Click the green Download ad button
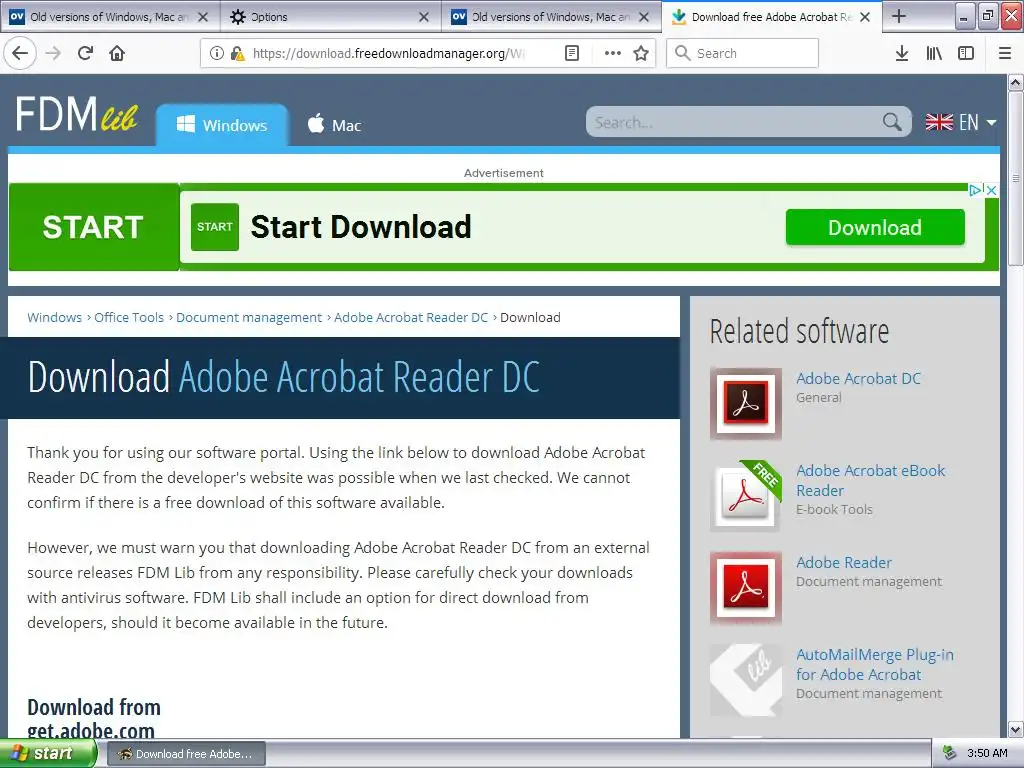Screen dimensions: 1024x768 click(x=875, y=227)
